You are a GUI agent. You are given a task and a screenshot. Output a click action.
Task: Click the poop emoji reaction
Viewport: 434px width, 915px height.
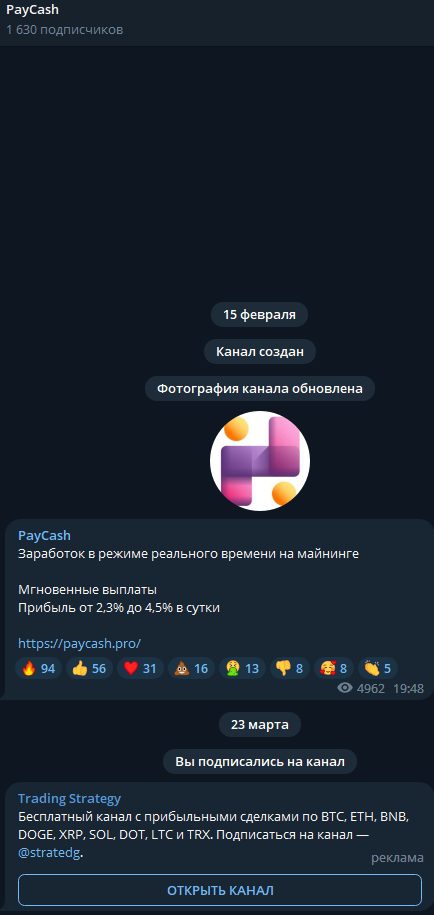tap(191, 668)
